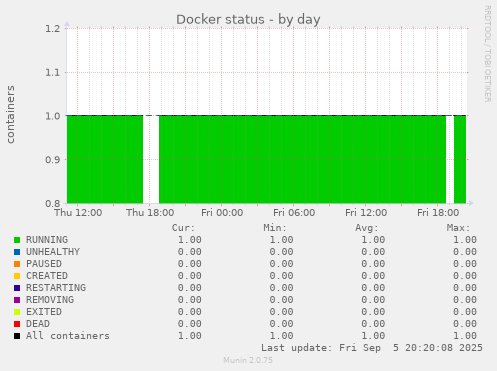Click the yellow CREATED legend swatch

click(17, 276)
